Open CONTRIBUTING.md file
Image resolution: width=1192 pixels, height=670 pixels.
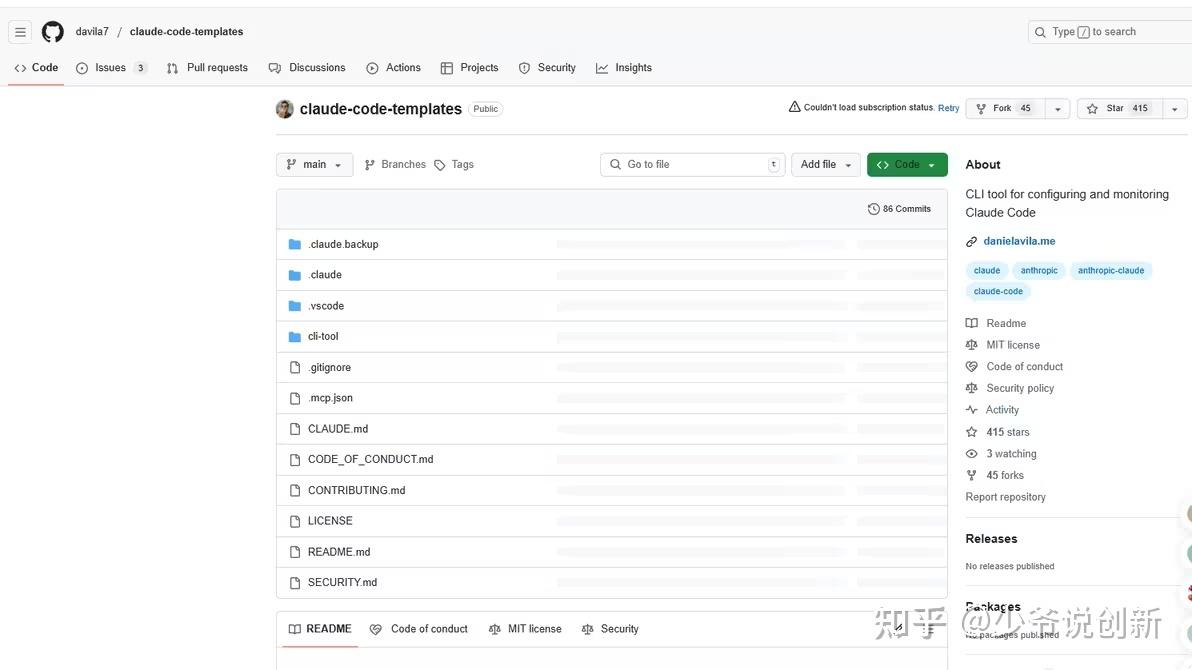point(357,491)
